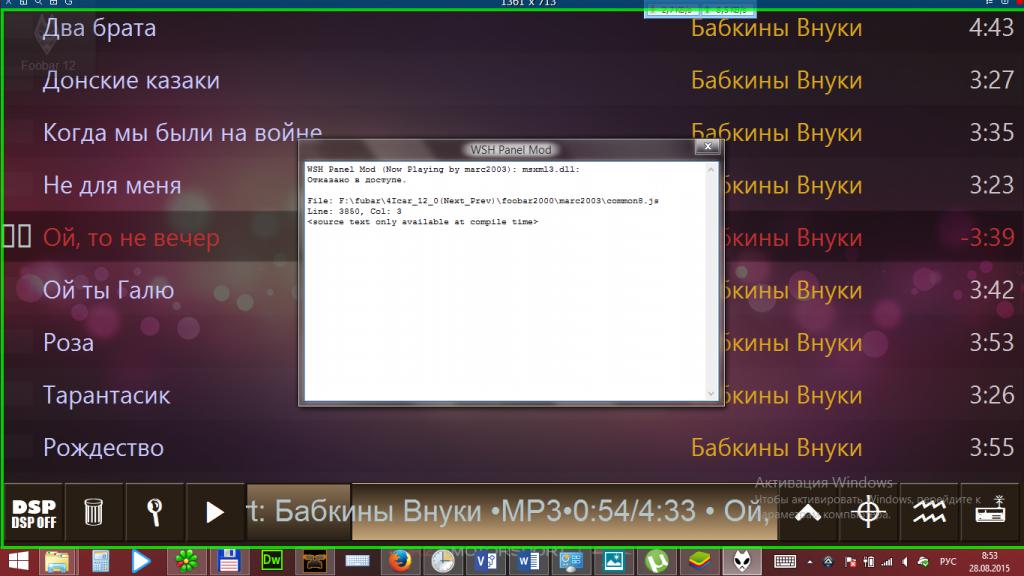Expand hidden system tray icons arrow
This screenshot has width=1024, height=576.
tap(810, 562)
